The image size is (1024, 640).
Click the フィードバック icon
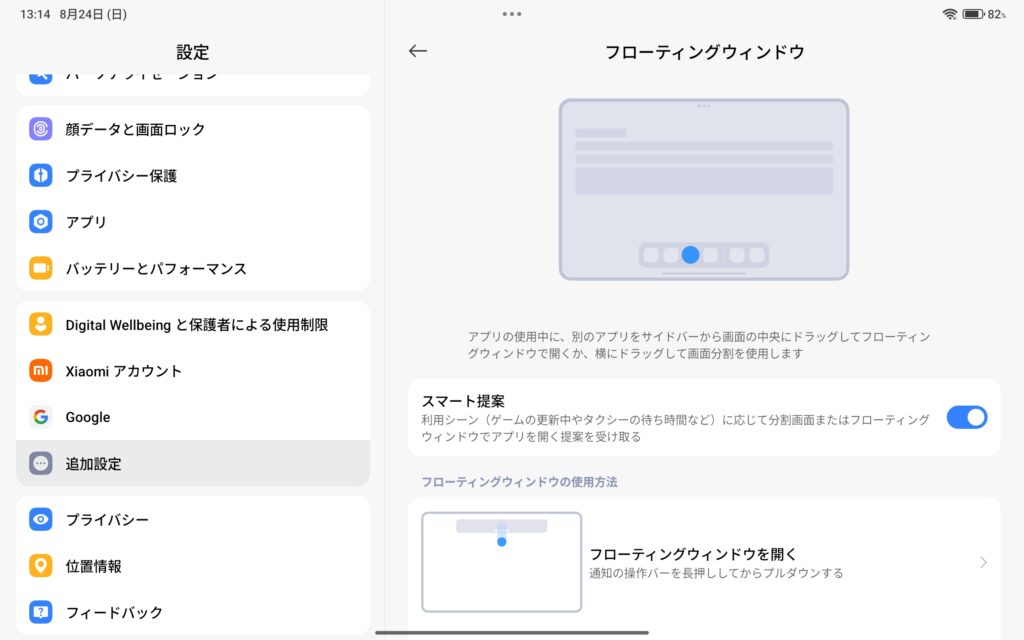40,612
